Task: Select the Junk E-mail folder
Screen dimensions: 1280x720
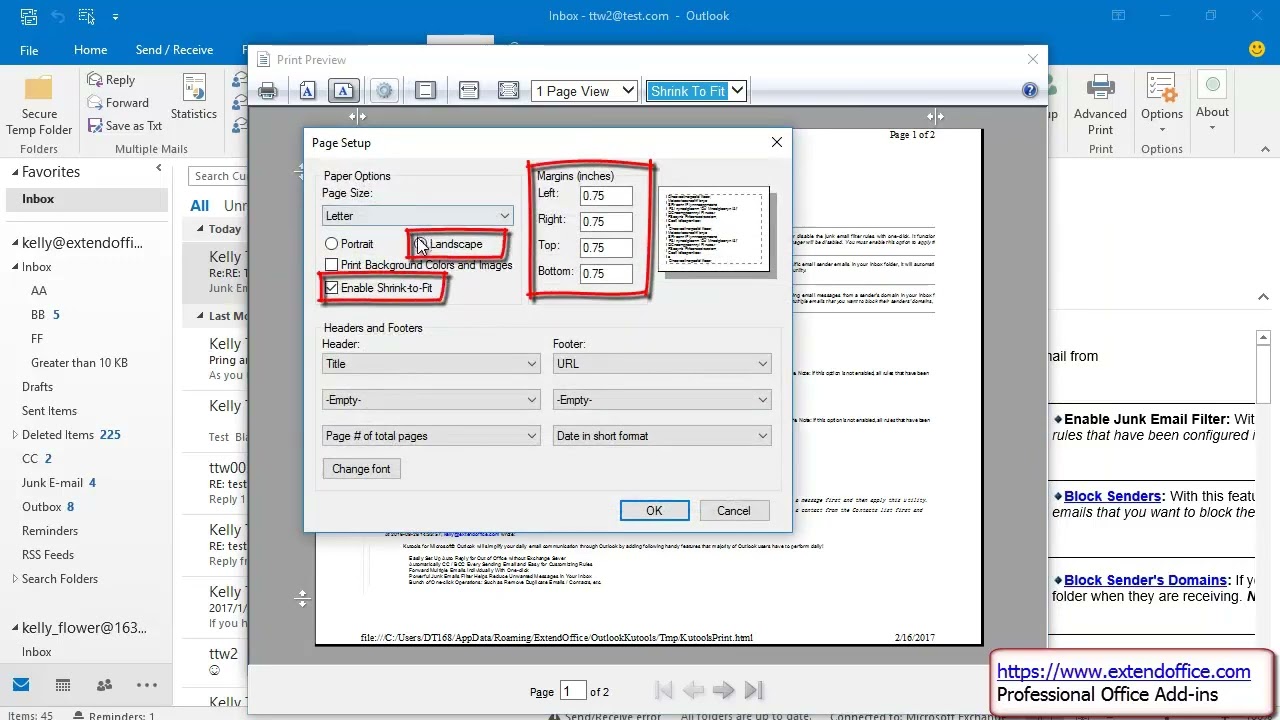Action: coord(52,483)
